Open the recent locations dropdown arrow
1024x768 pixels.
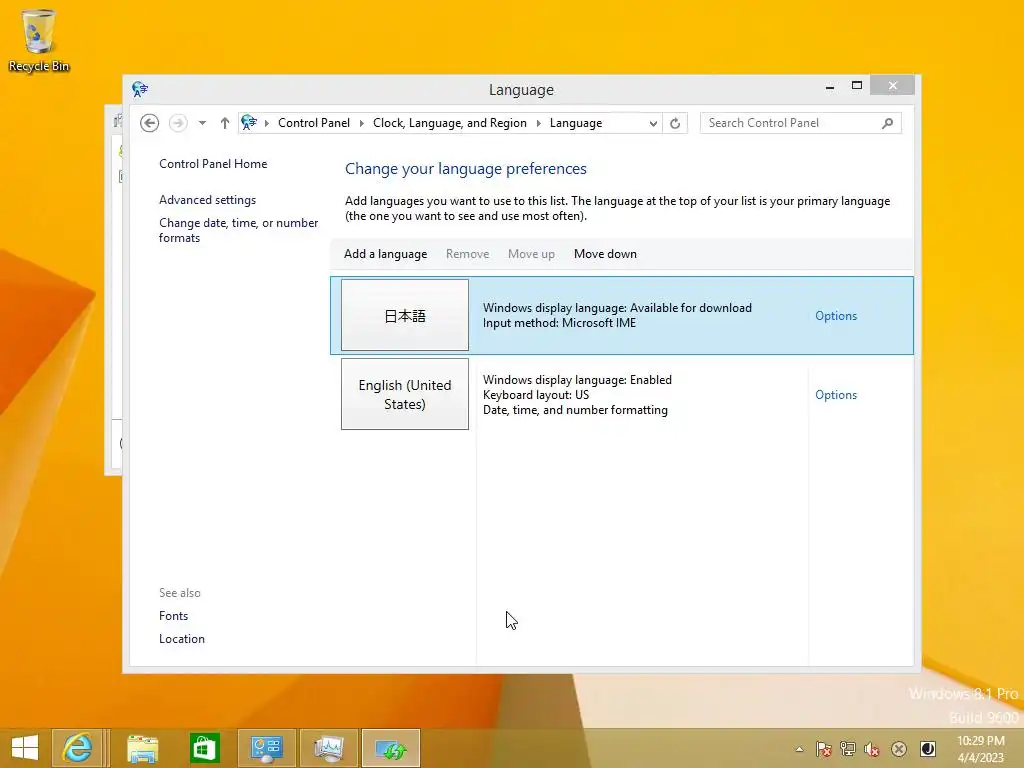coord(202,123)
